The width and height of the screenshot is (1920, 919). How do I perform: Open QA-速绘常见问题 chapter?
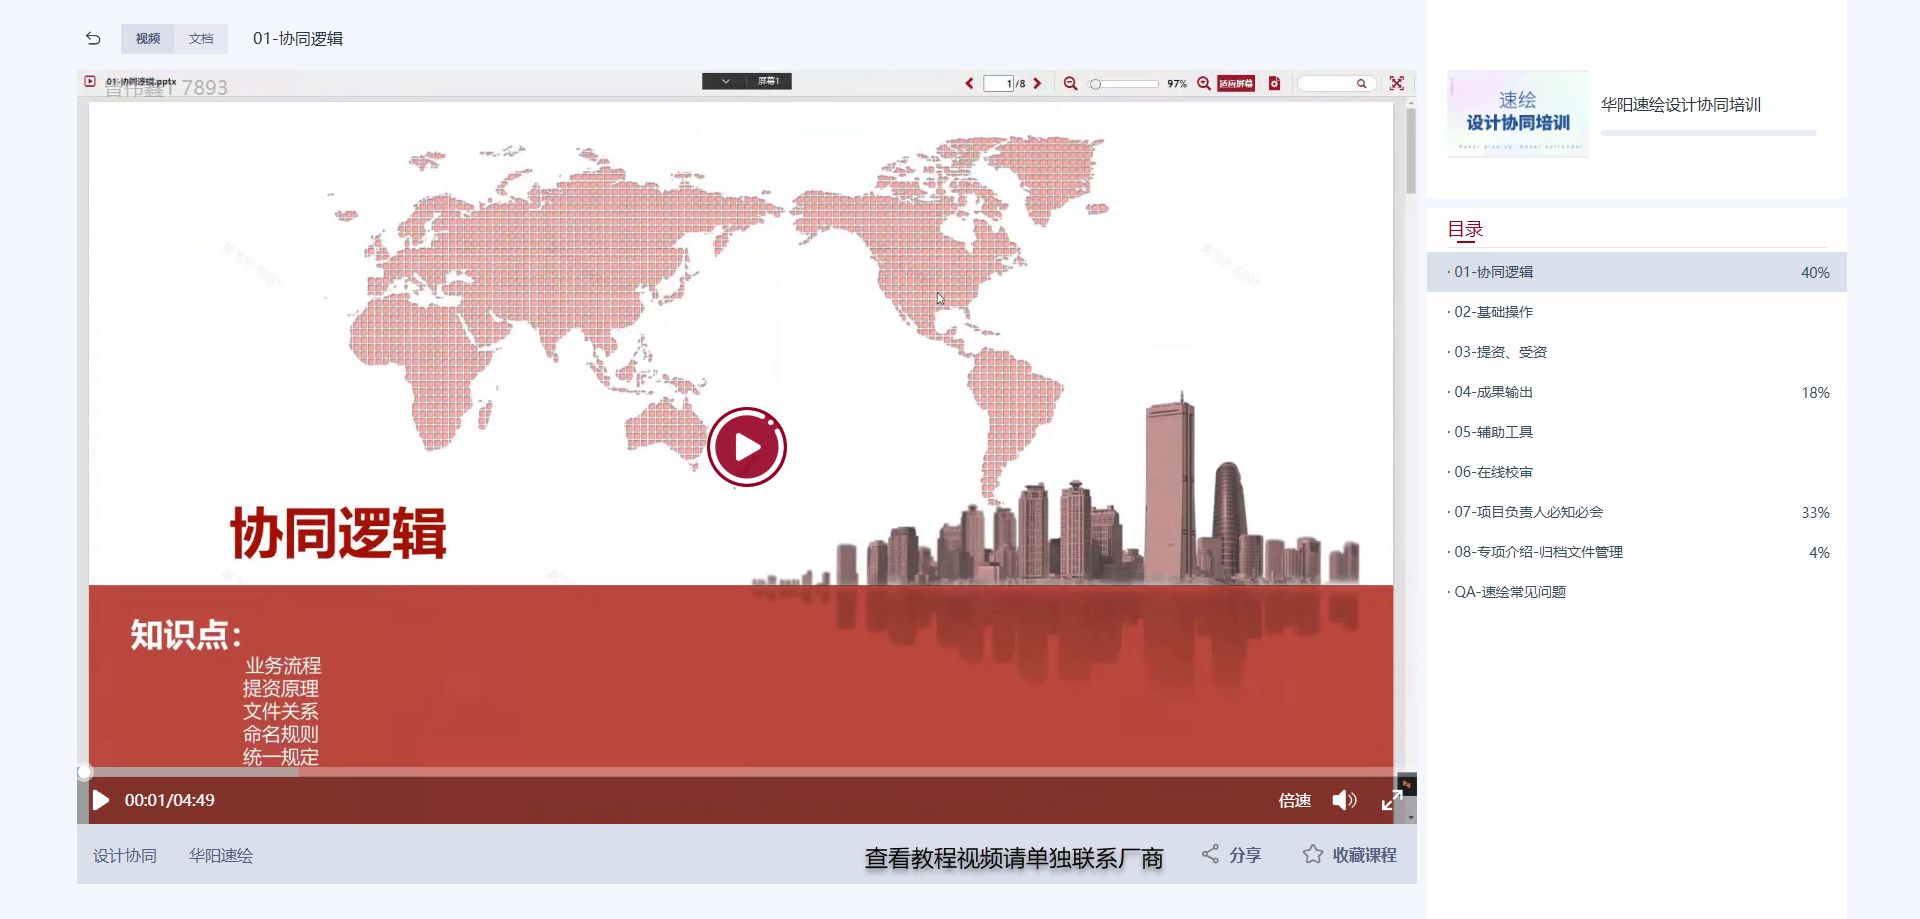pyautogui.click(x=1636, y=592)
